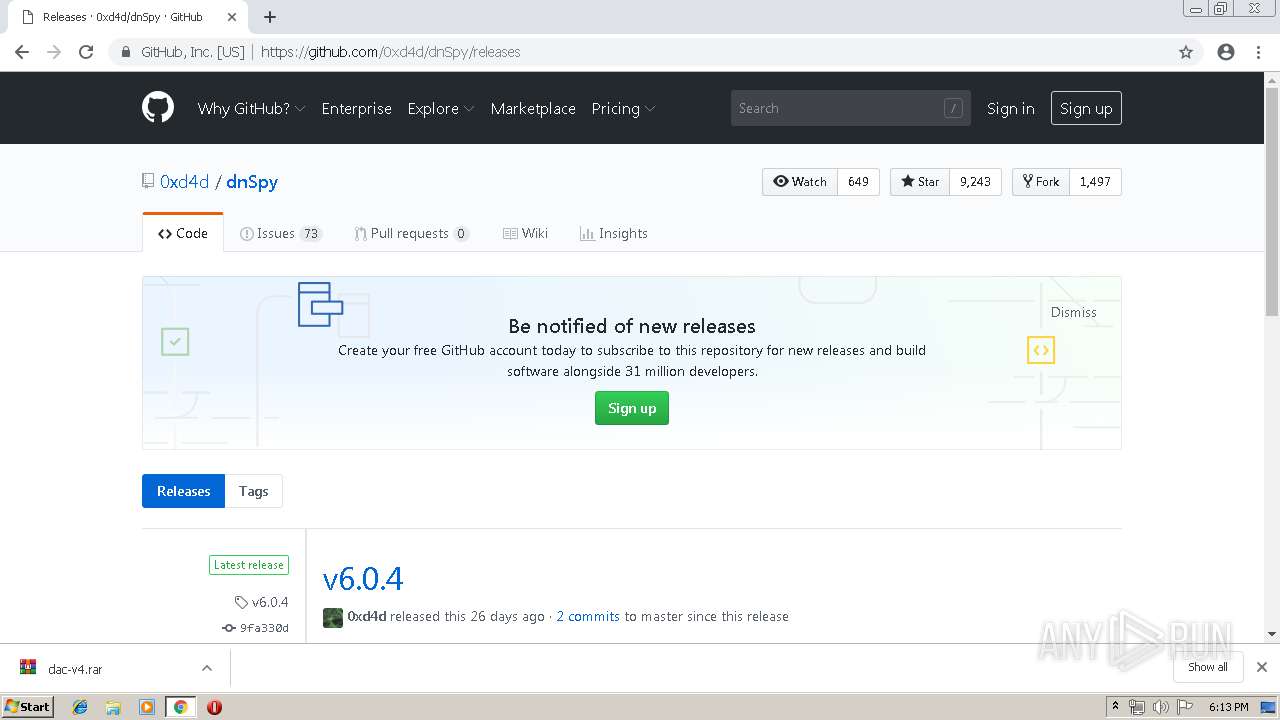
Task: Expand Pricing menu
Action: (623, 108)
